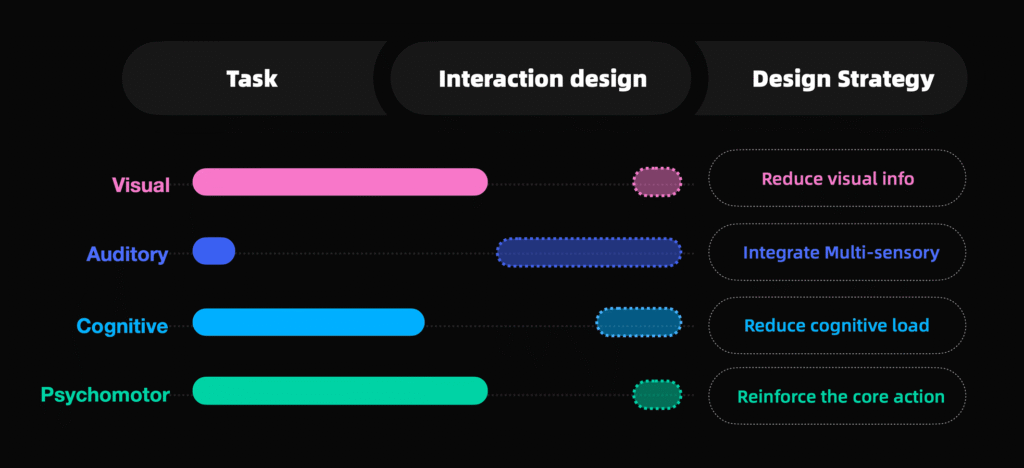Select the wide dotted blue Auditory bar
1024x468 pixels.
[x=589, y=252]
